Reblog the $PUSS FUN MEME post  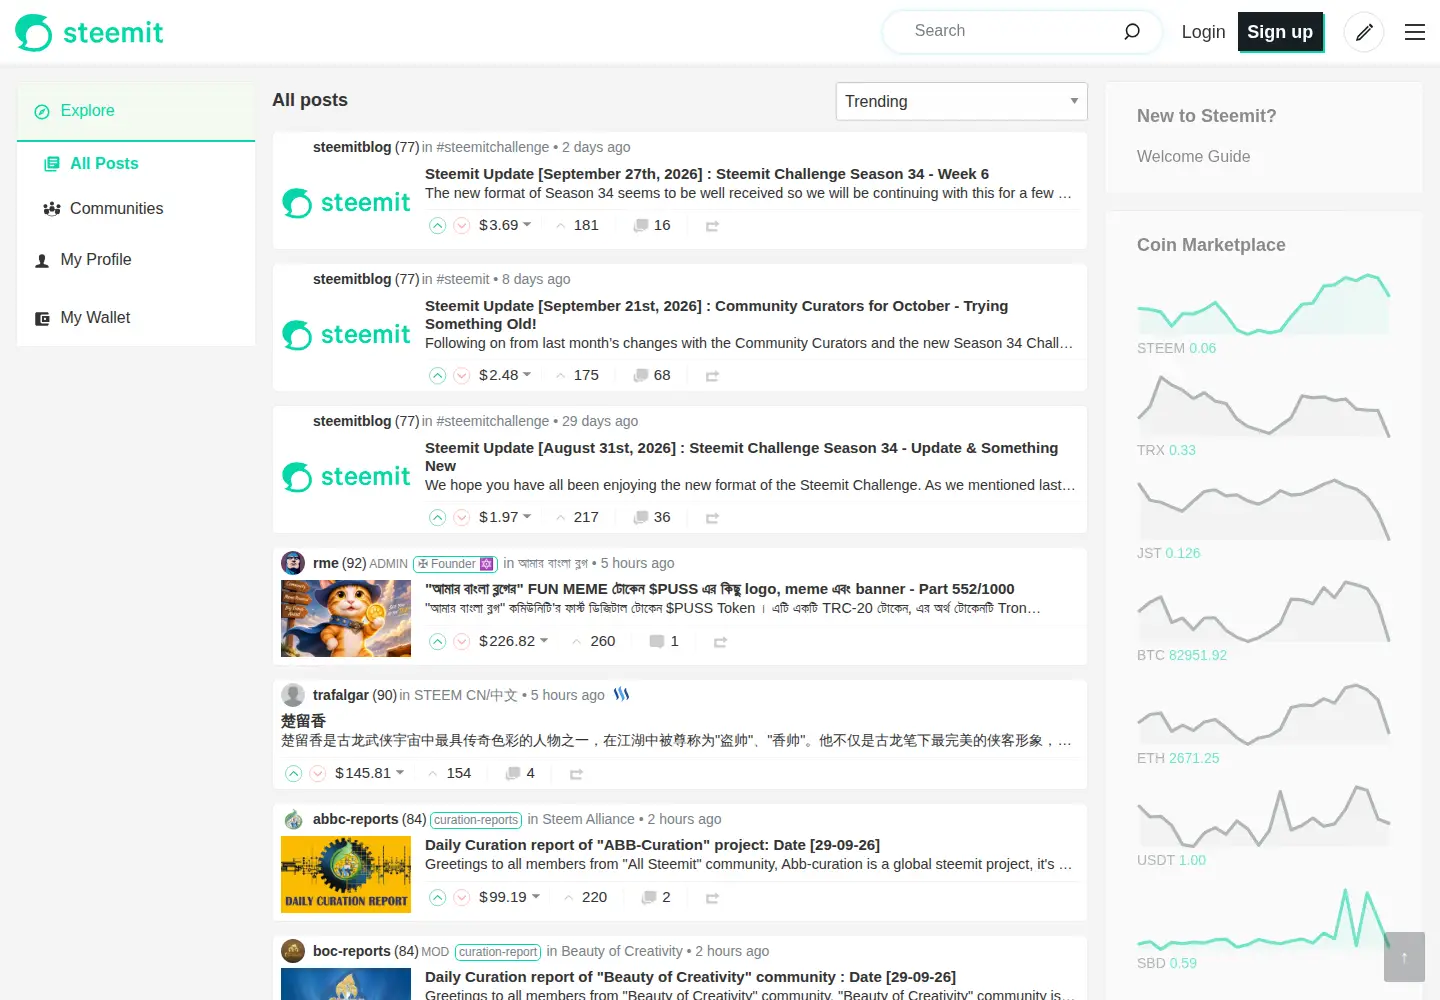(720, 642)
